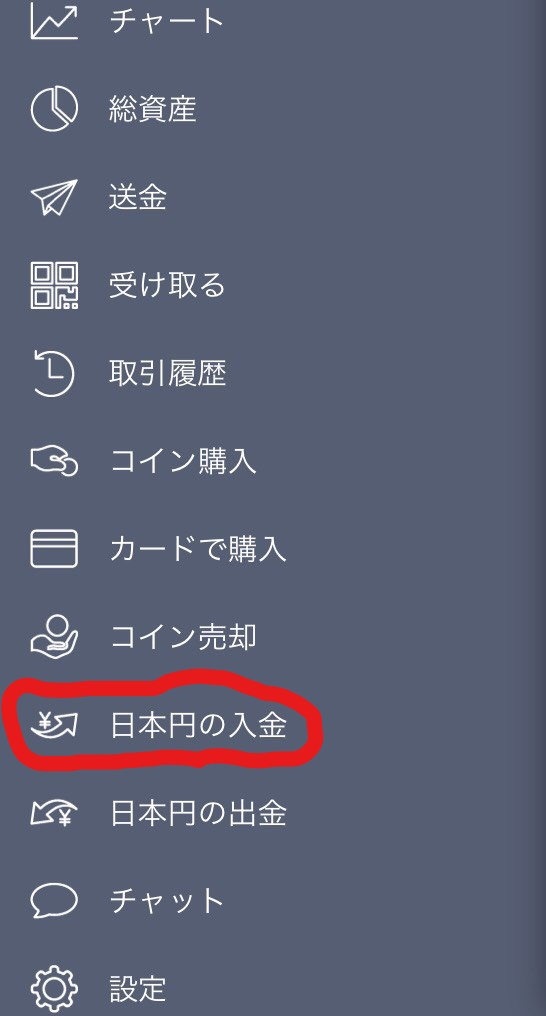This screenshot has width=546, height=1016.
Task: Select 取引履歴 menu label
Action: (x=167, y=373)
